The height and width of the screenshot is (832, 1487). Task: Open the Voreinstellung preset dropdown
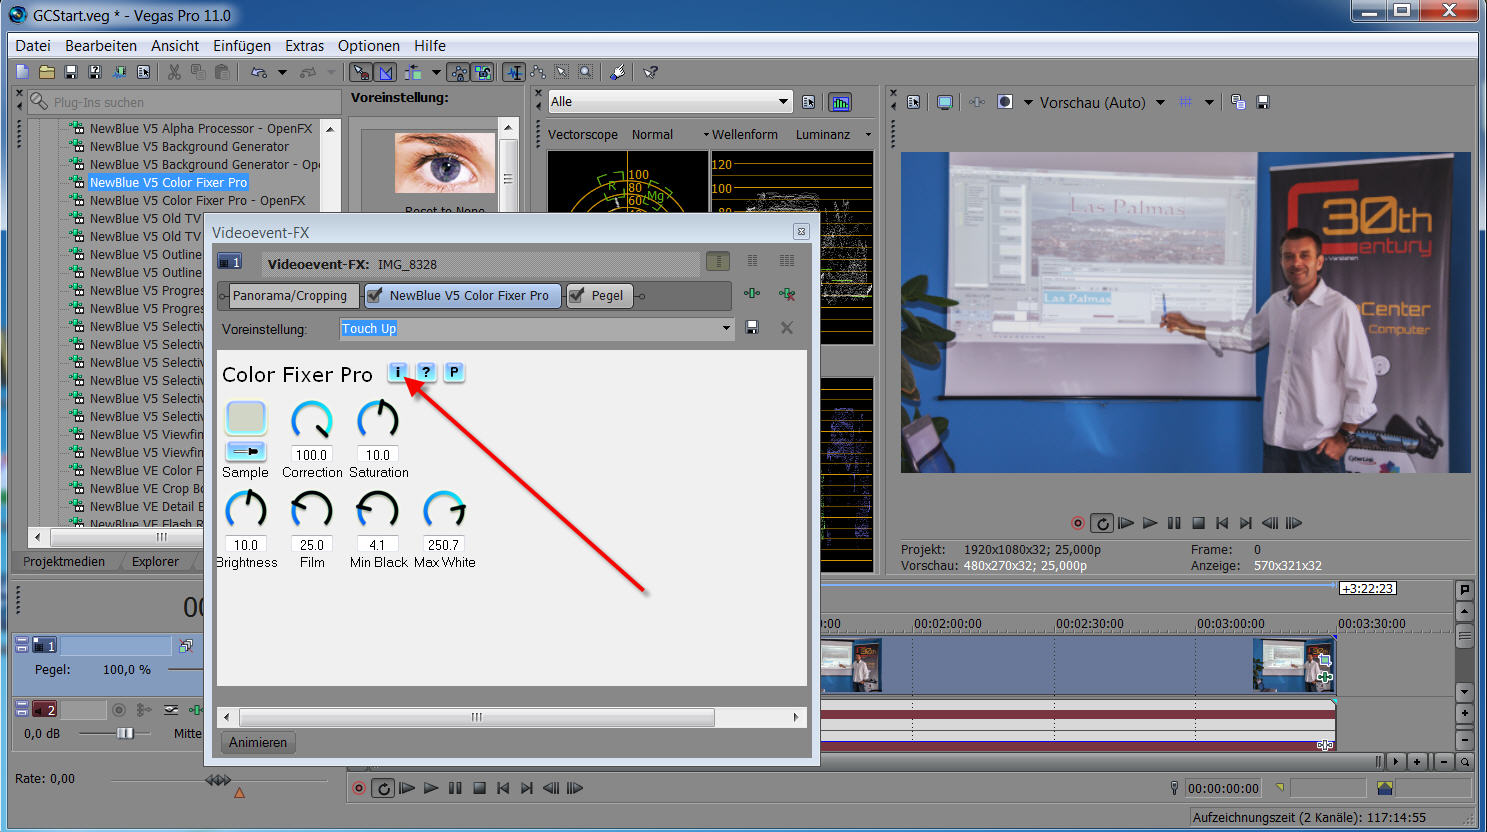(x=726, y=328)
